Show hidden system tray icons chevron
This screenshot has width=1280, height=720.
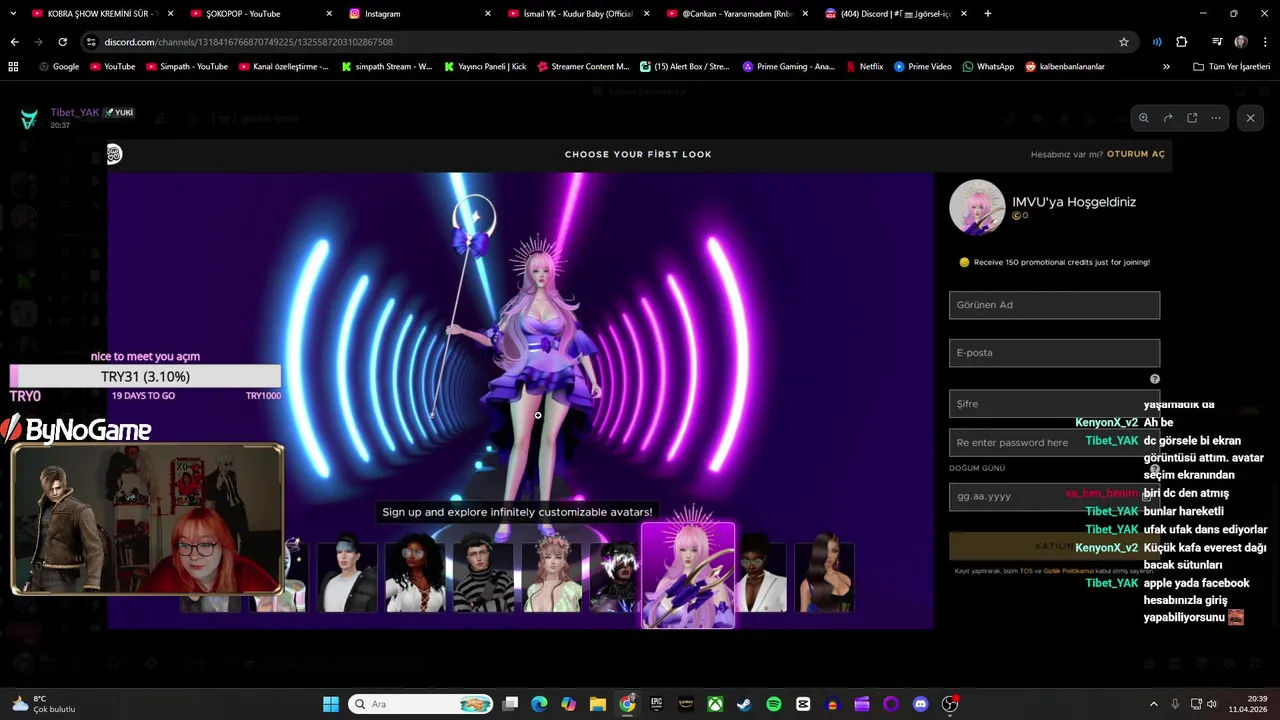click(1153, 704)
